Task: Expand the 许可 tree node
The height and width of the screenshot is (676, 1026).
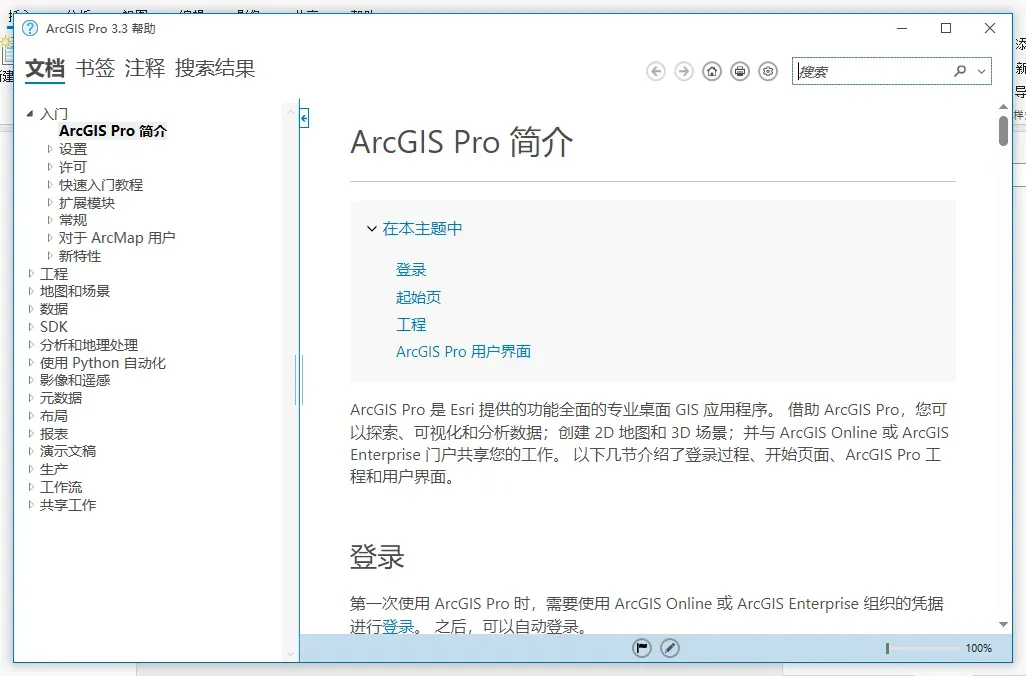Action: [x=50, y=167]
